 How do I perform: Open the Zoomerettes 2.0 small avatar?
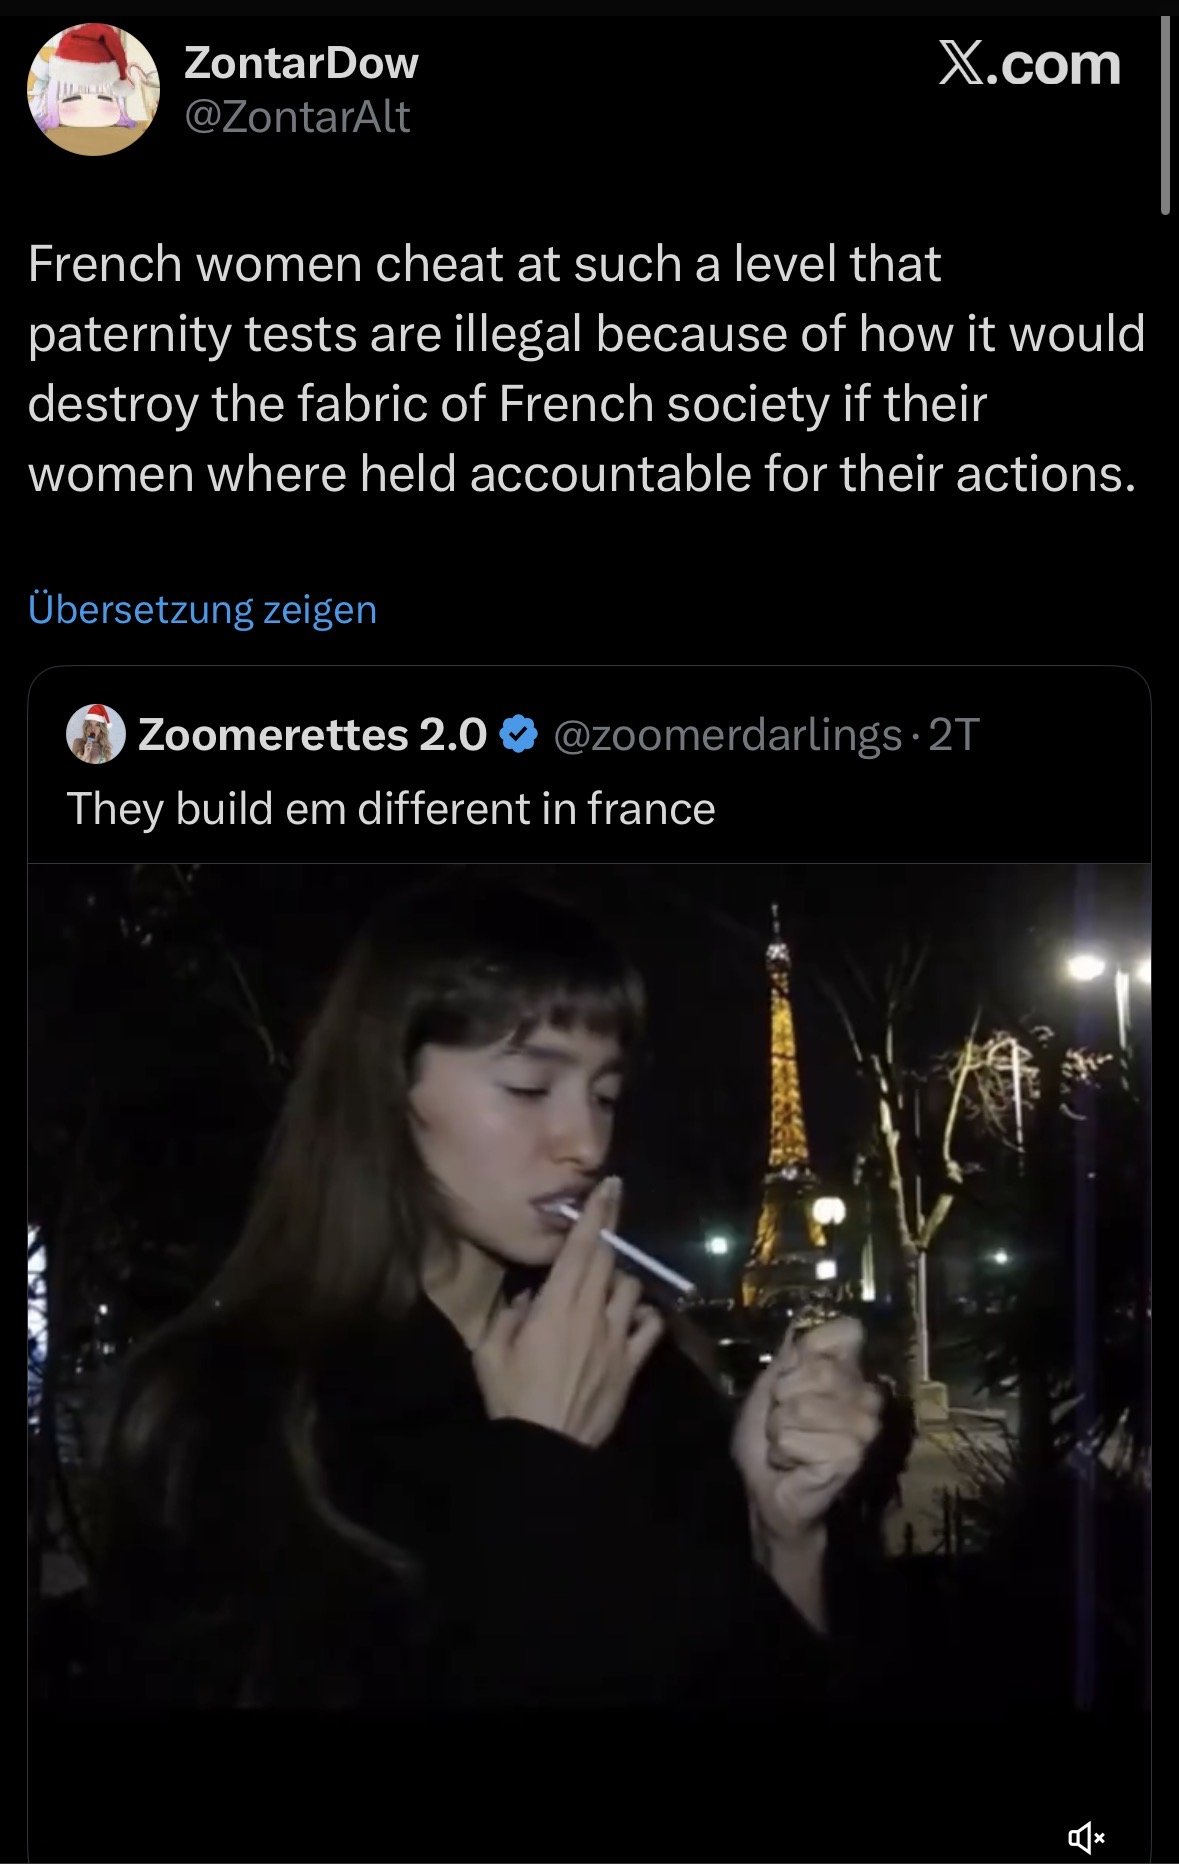point(96,735)
